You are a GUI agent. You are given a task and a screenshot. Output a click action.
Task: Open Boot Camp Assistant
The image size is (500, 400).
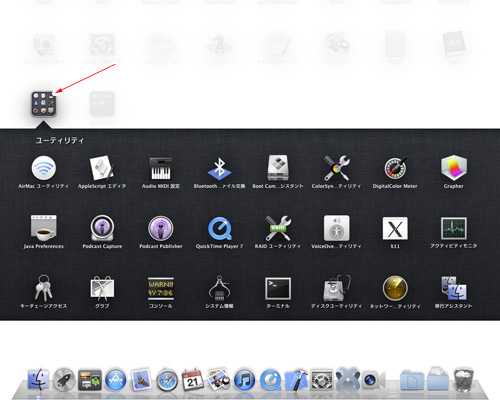(278, 168)
